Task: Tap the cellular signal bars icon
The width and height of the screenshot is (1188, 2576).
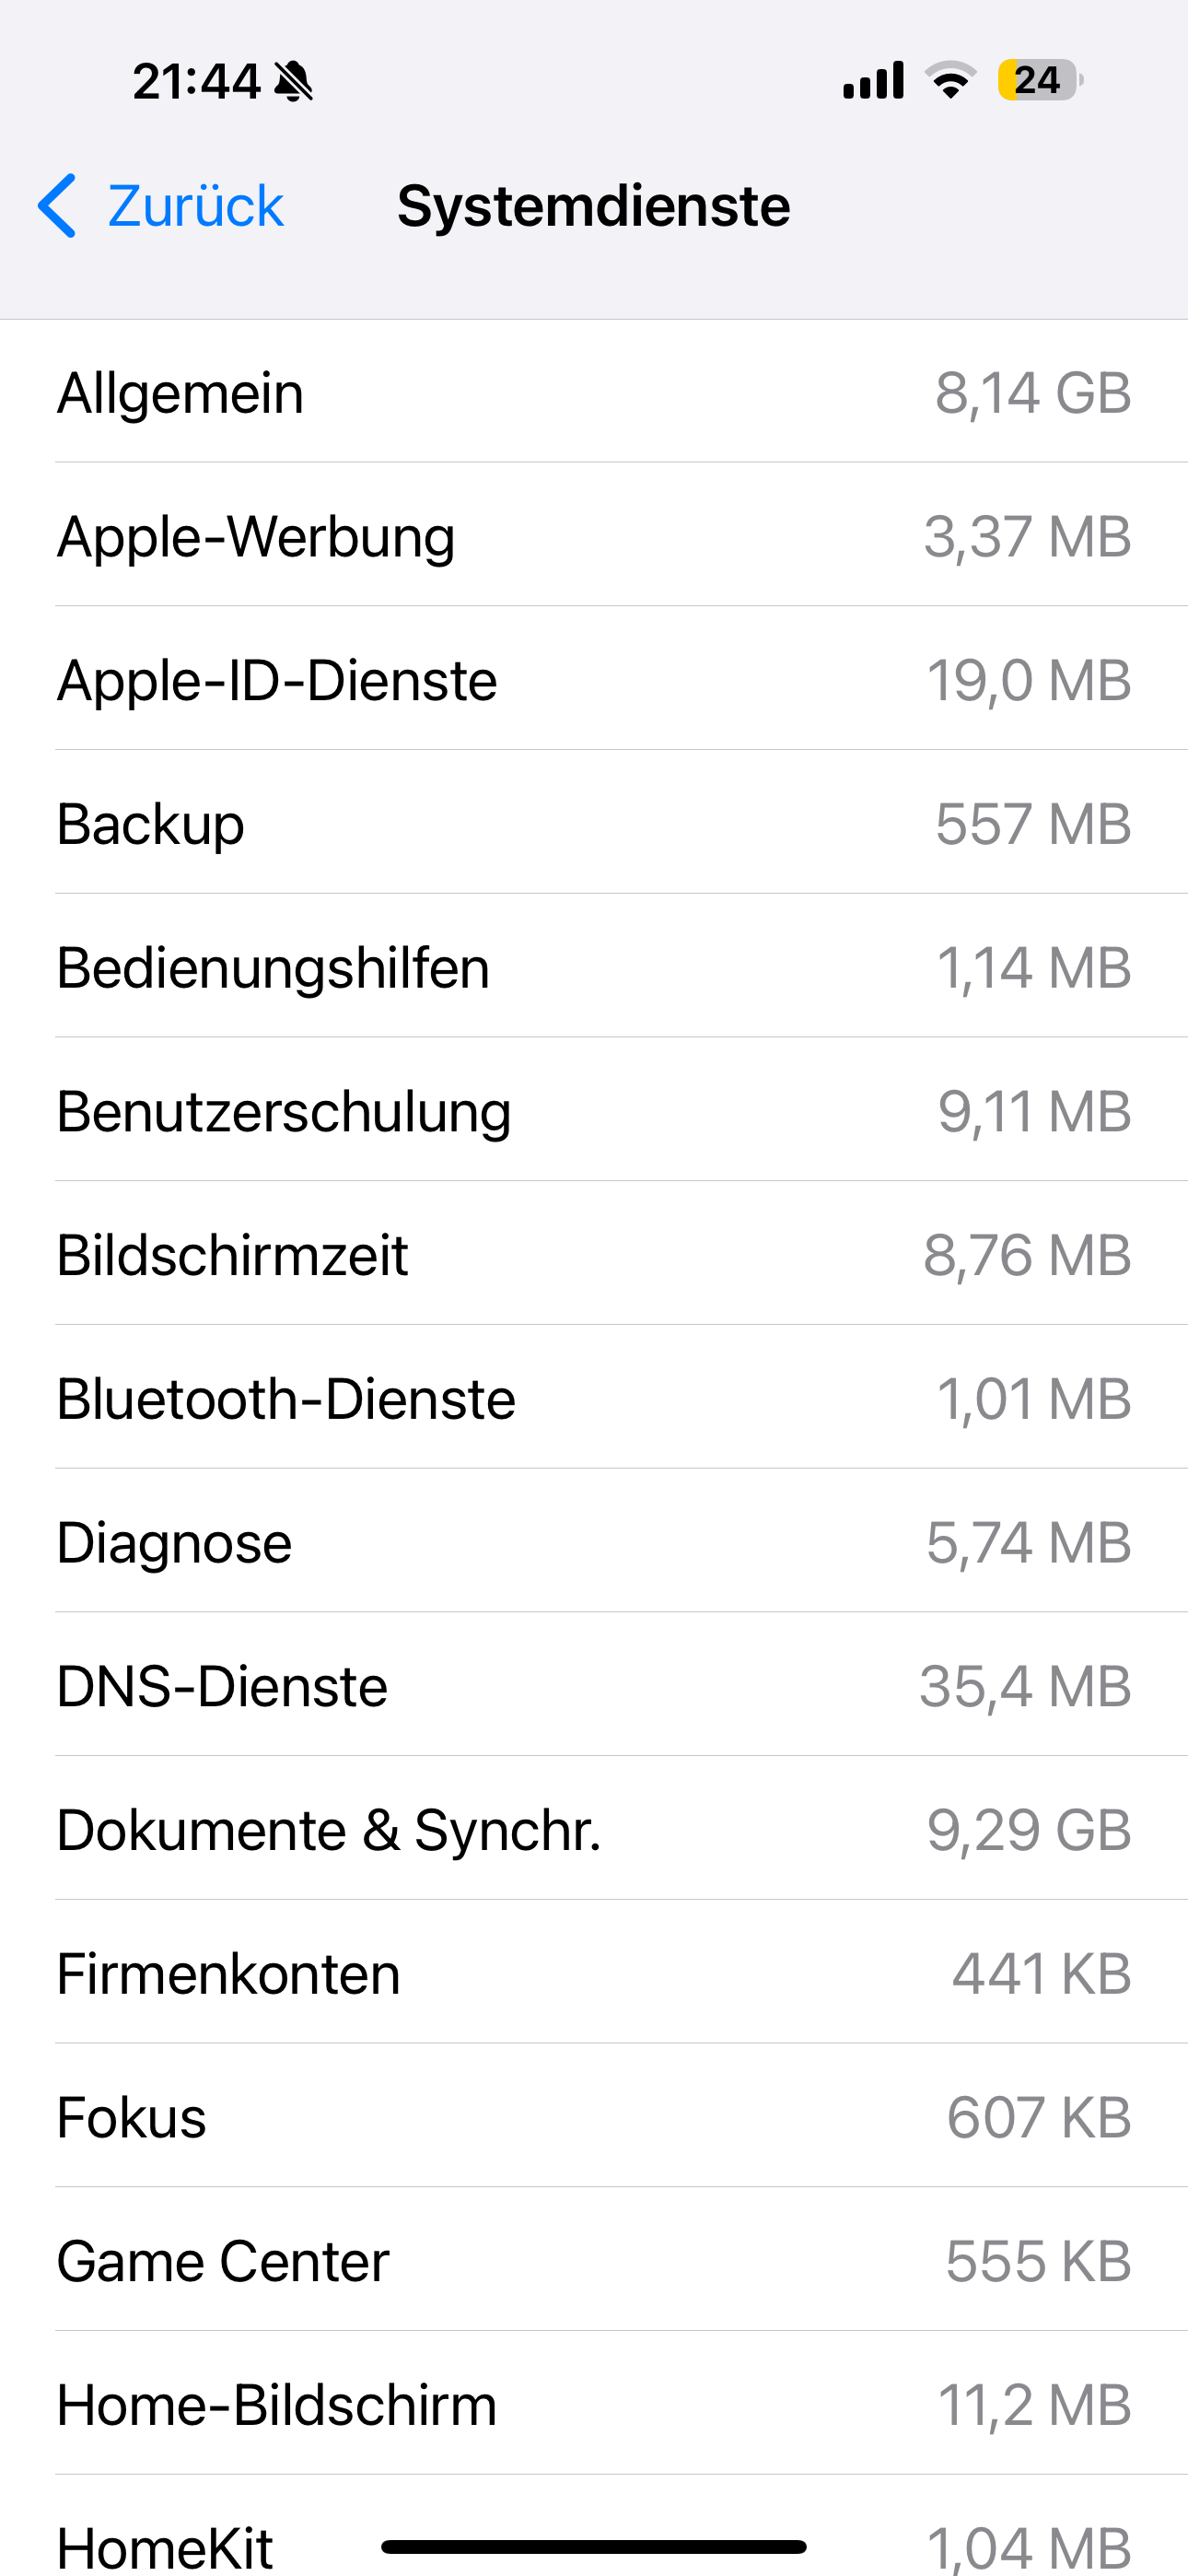Action: (x=873, y=80)
